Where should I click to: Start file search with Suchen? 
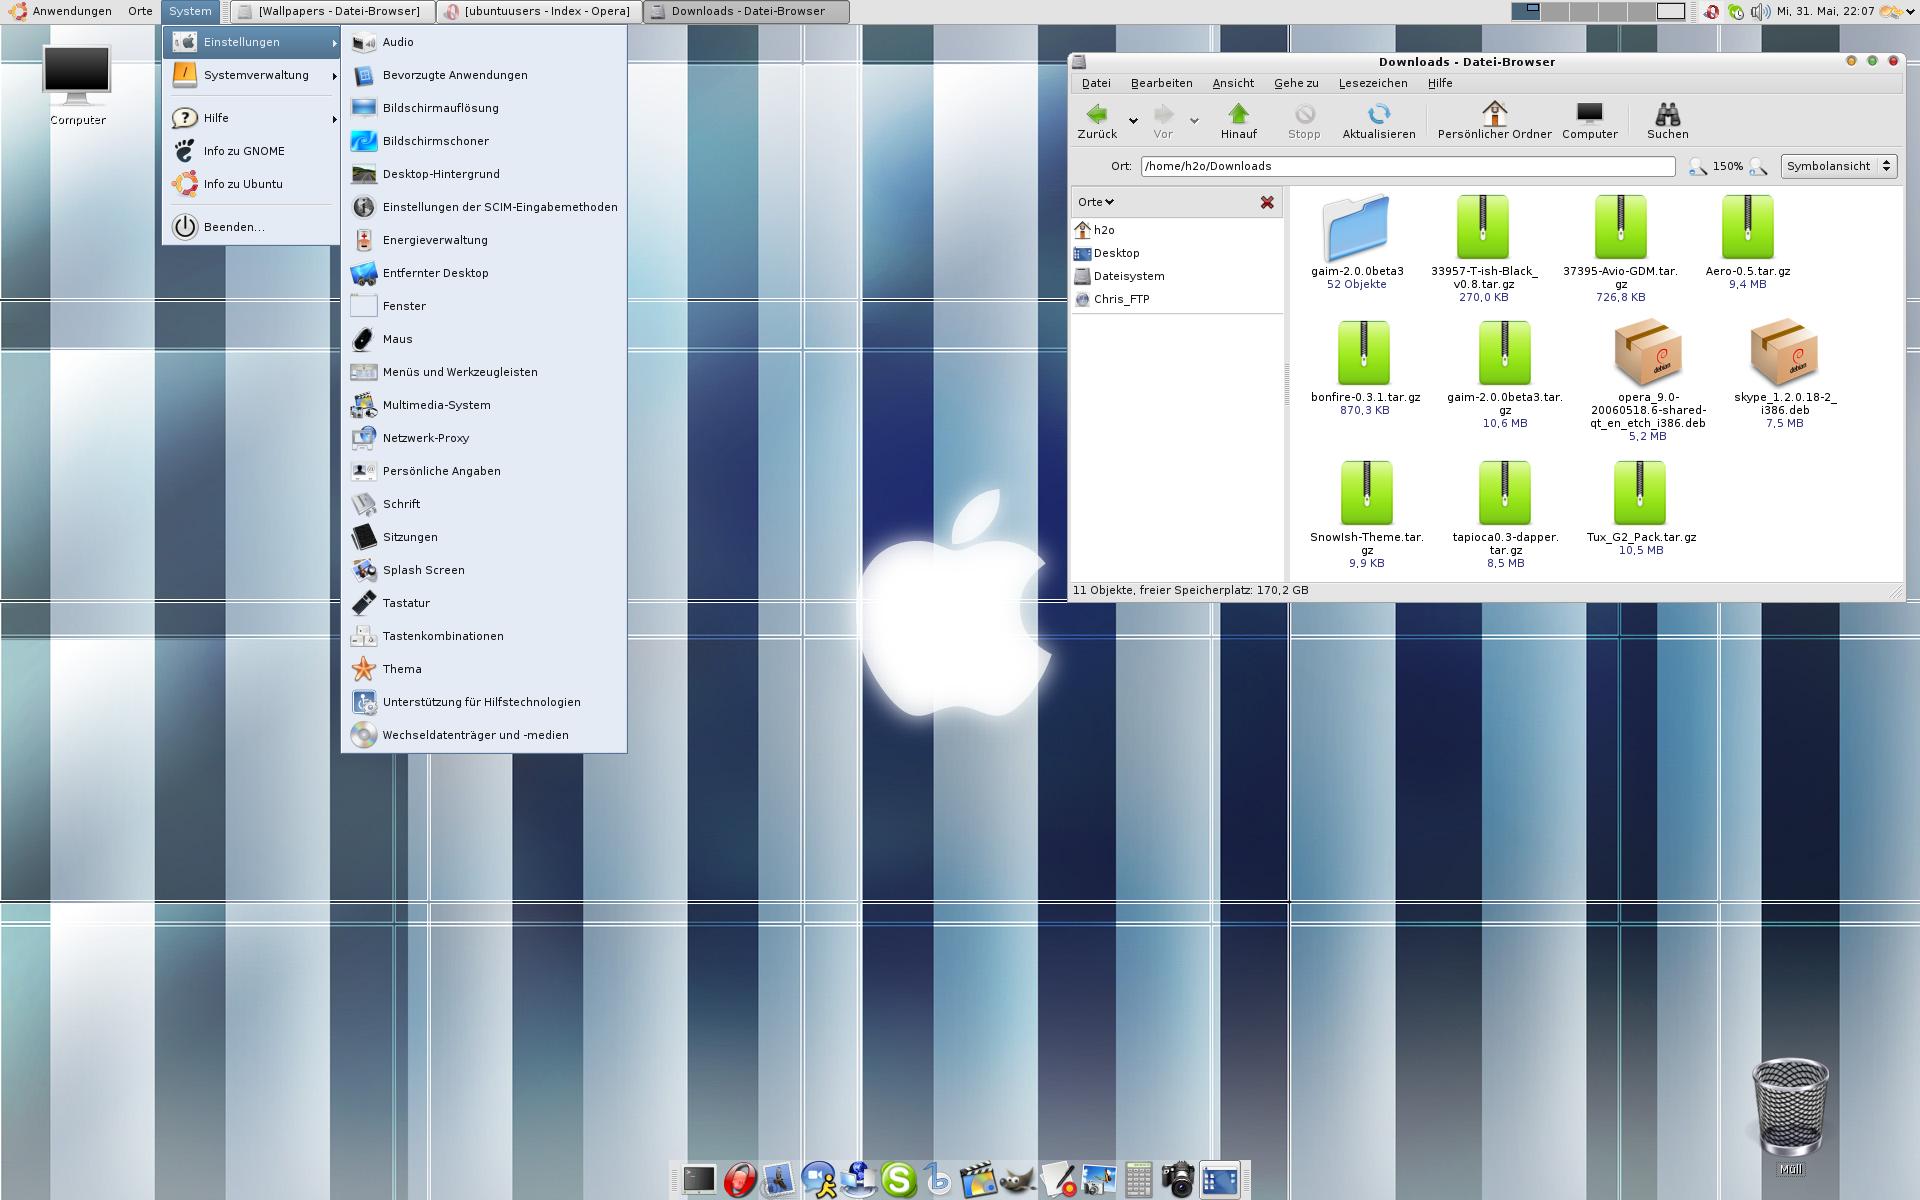(x=1667, y=121)
